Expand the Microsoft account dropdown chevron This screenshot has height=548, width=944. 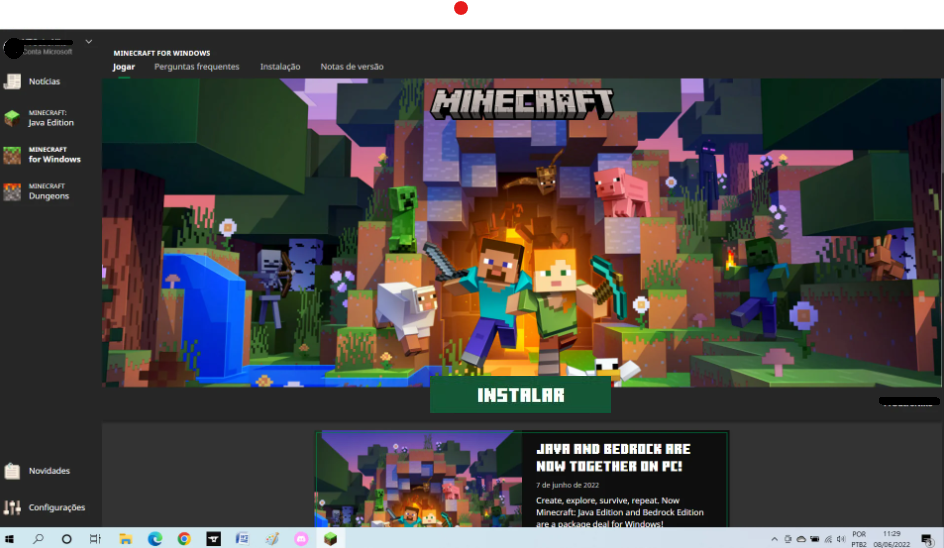point(88,42)
